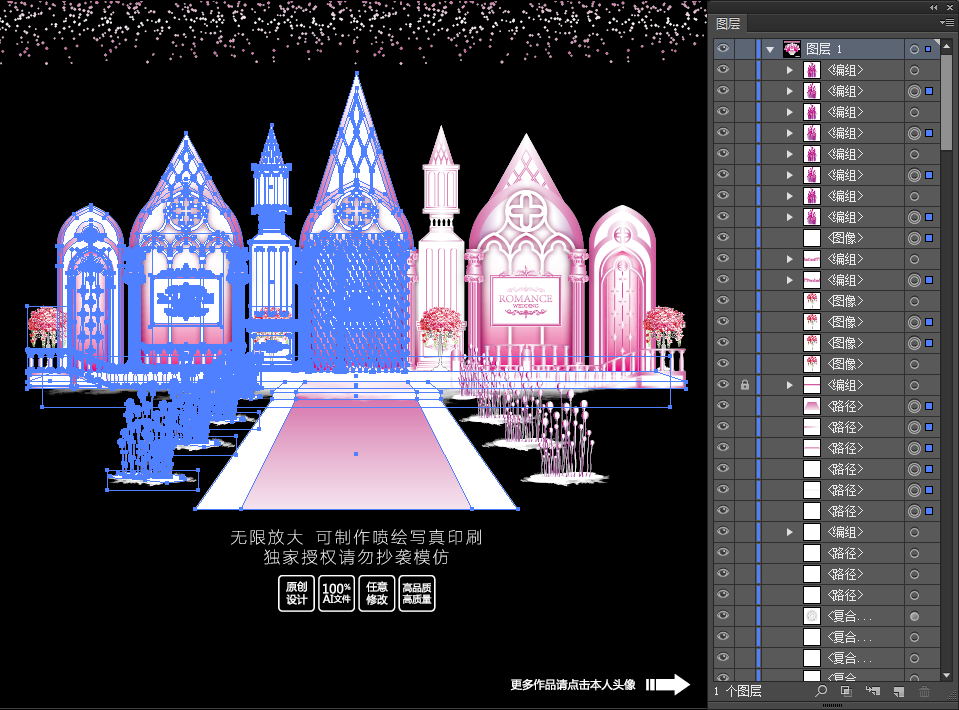Click the ROMANCE WEDDING sign on the canvas
The image size is (959, 710).
525,300
